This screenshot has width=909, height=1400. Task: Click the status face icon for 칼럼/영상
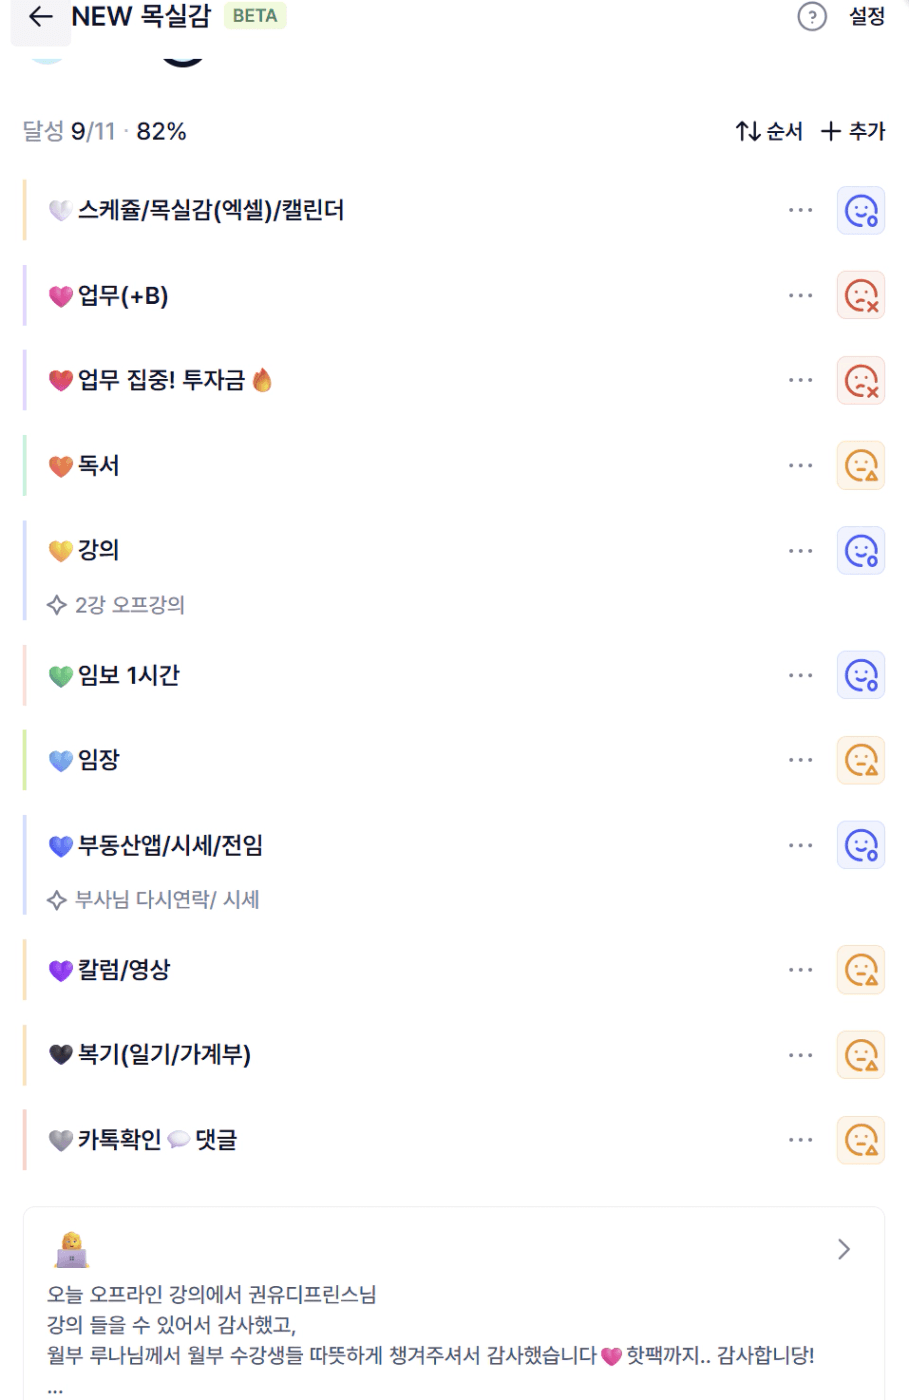860,970
